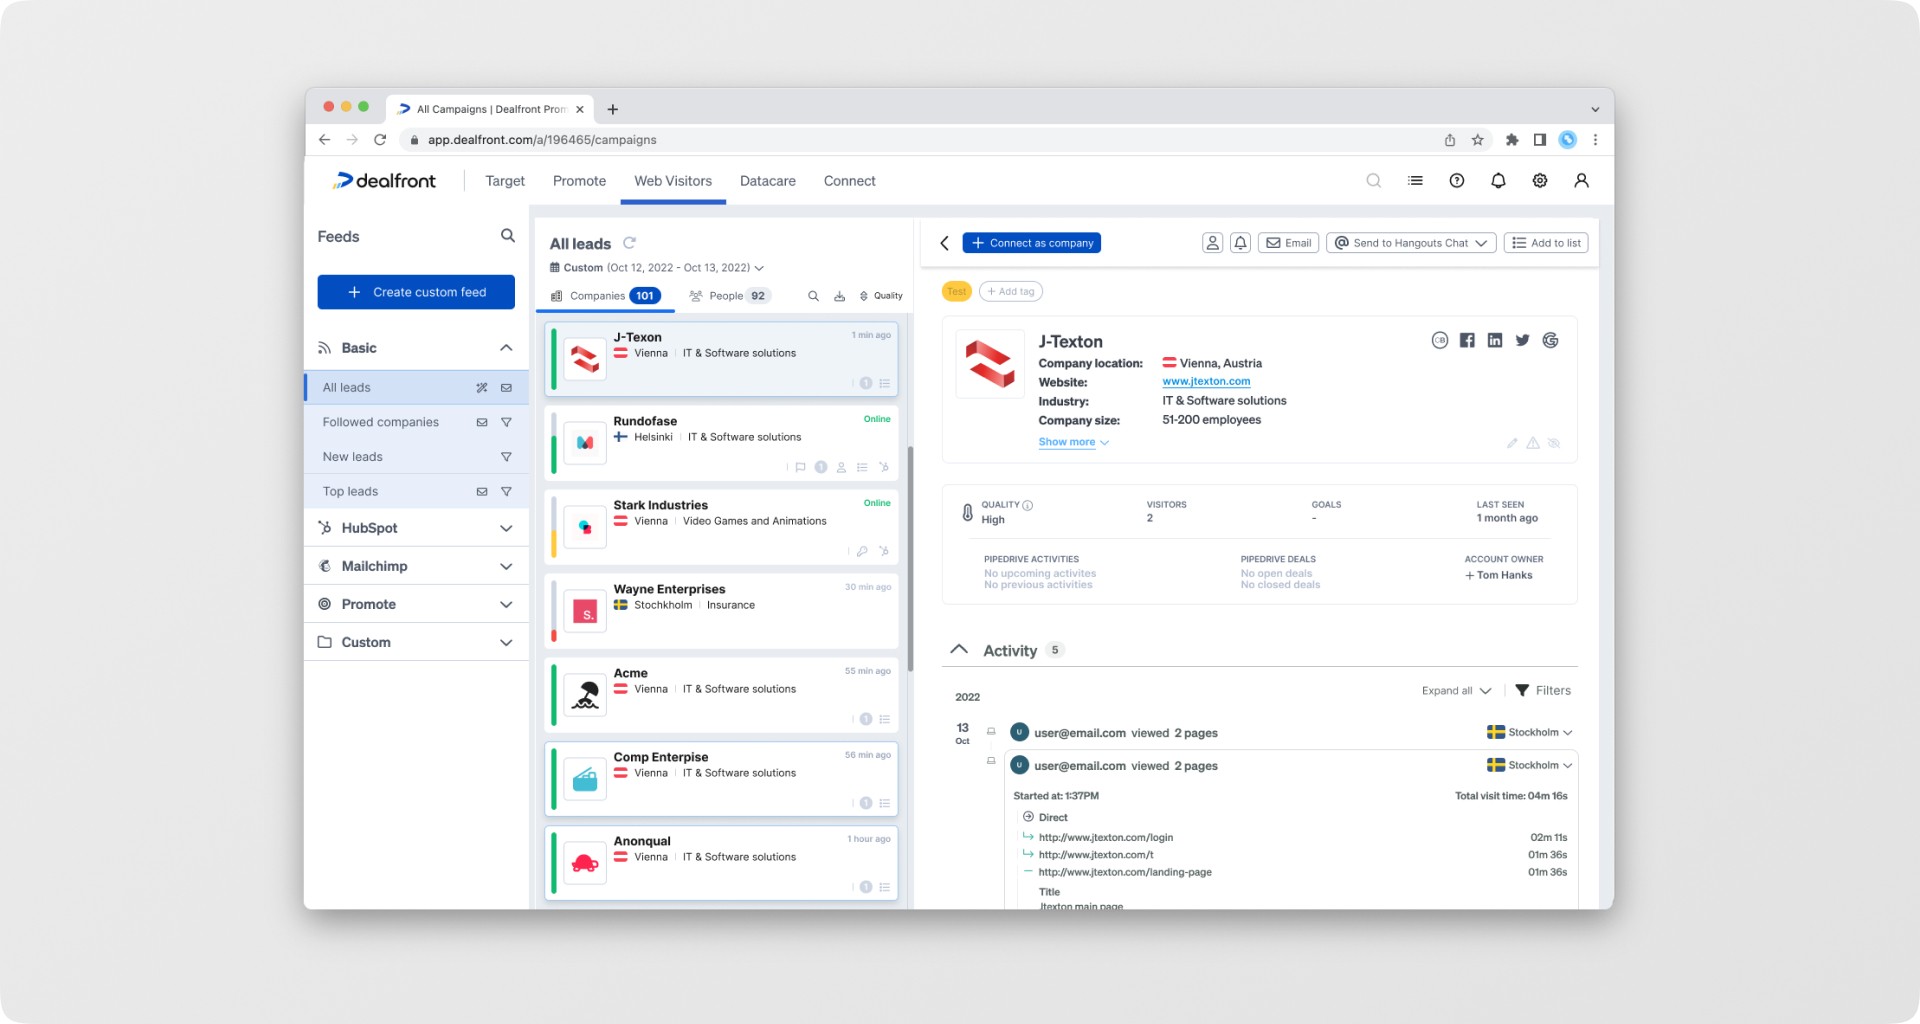Open the Connect menu
This screenshot has width=1920, height=1024.
[849, 181]
